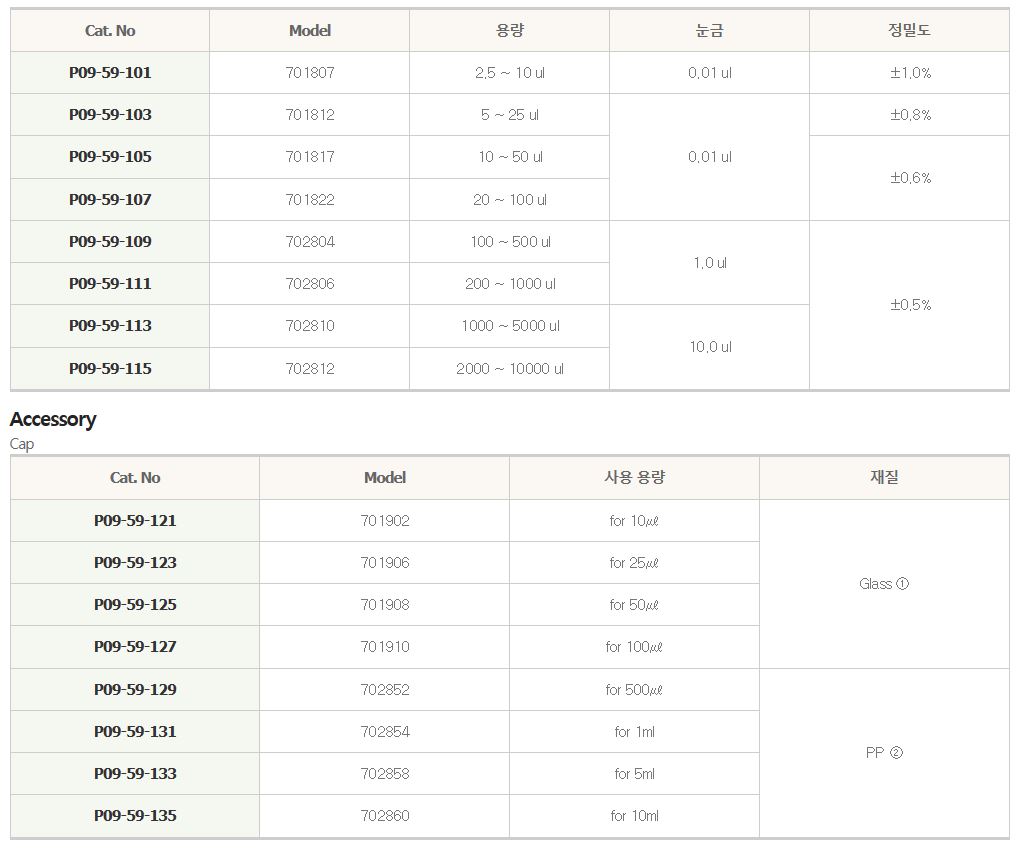Click cap model number 701902
Viewport: 1023px width, 850px height.
coord(385,521)
